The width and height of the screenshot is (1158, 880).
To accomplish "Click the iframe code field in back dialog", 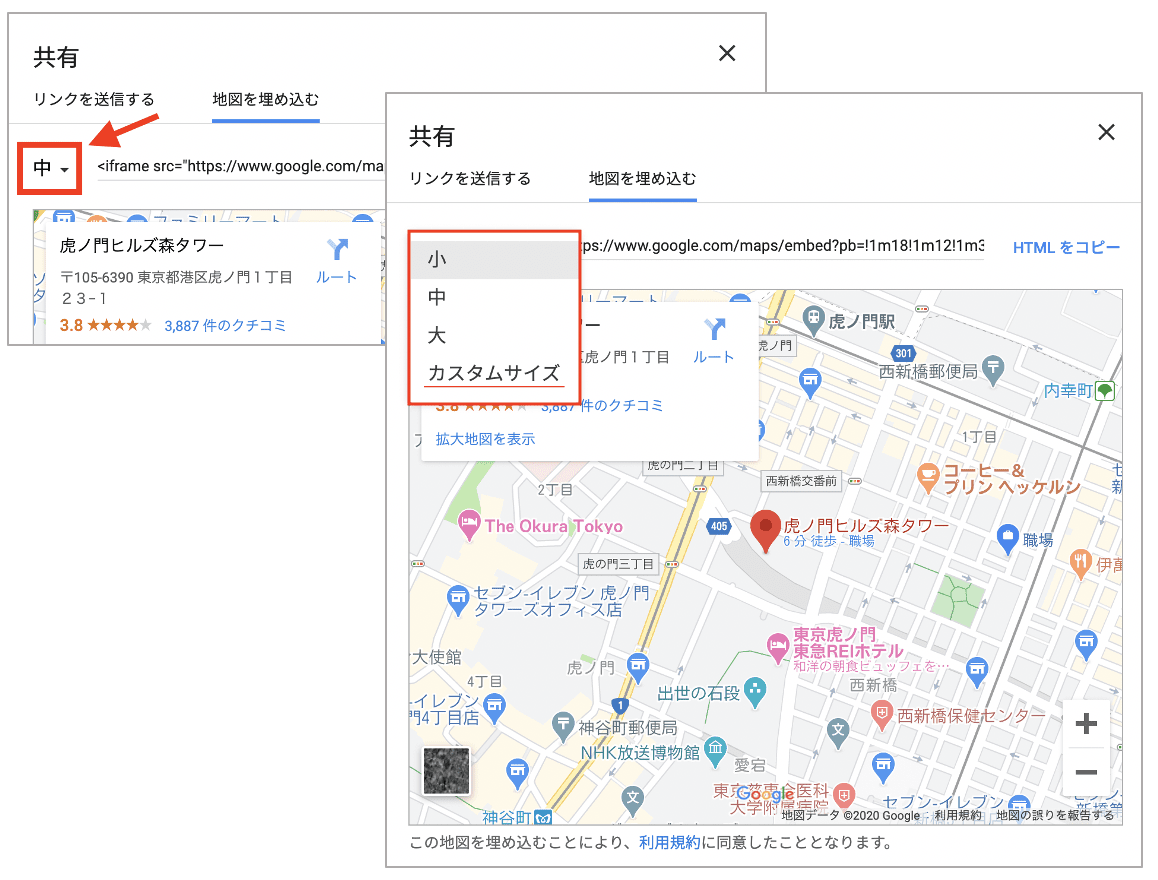I will [240, 166].
